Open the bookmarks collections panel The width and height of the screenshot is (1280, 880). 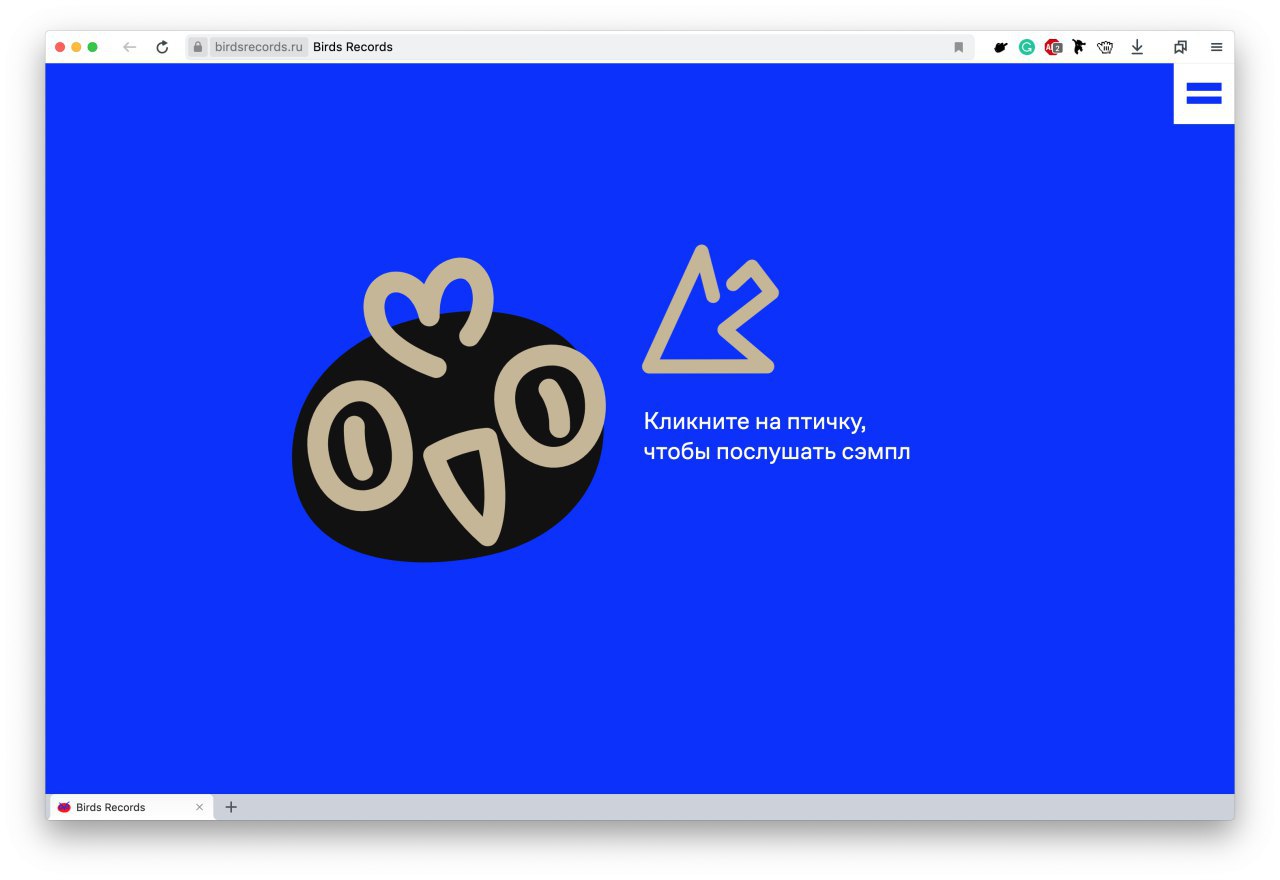[x=1180, y=47]
